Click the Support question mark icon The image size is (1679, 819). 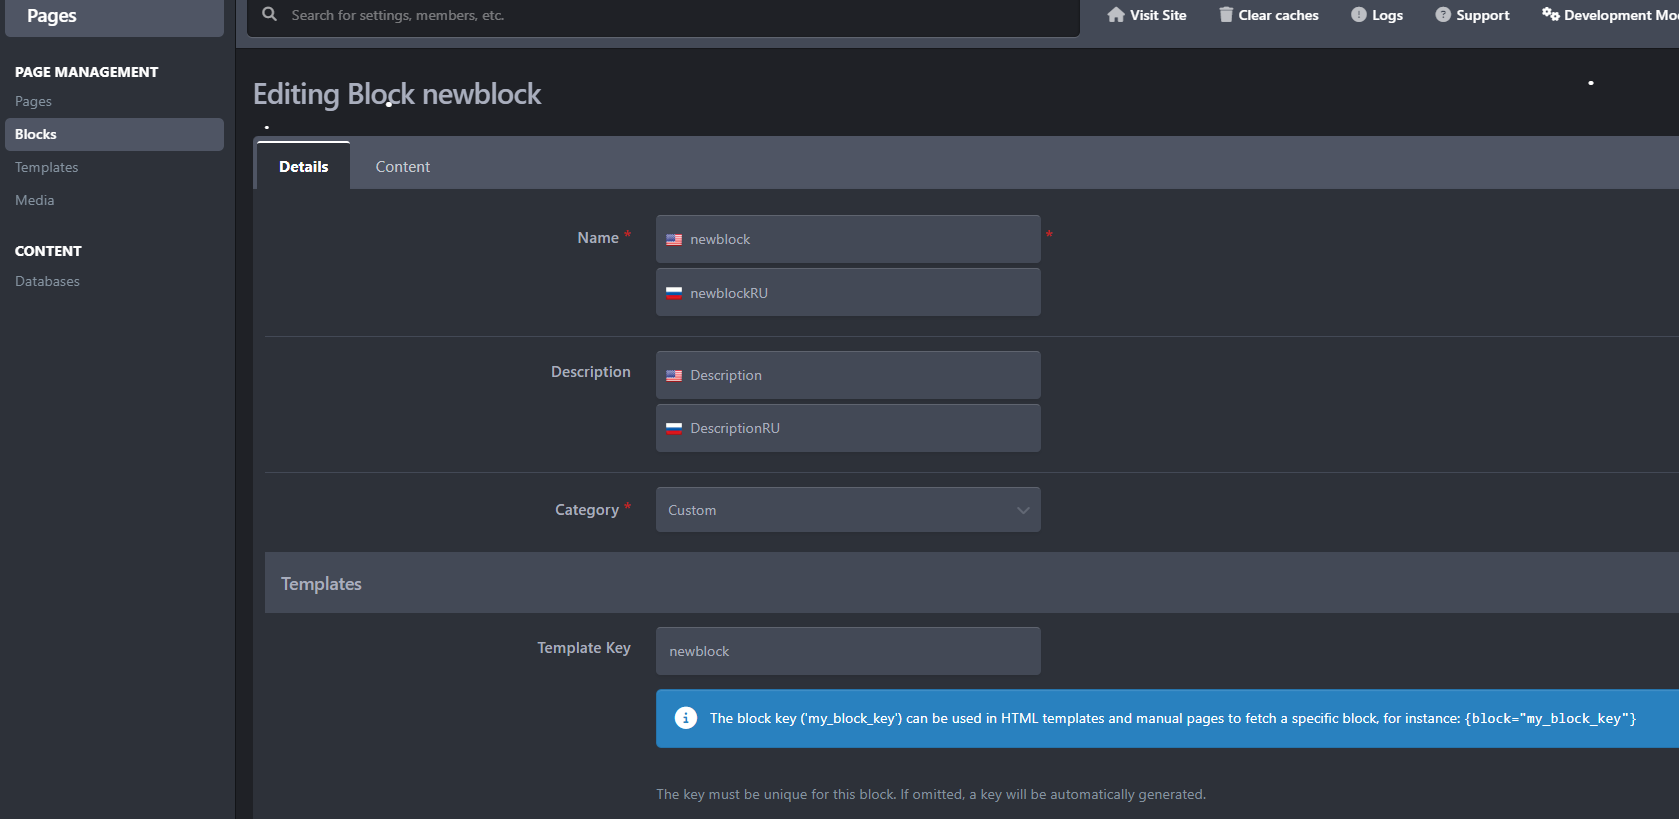pyautogui.click(x=1443, y=15)
